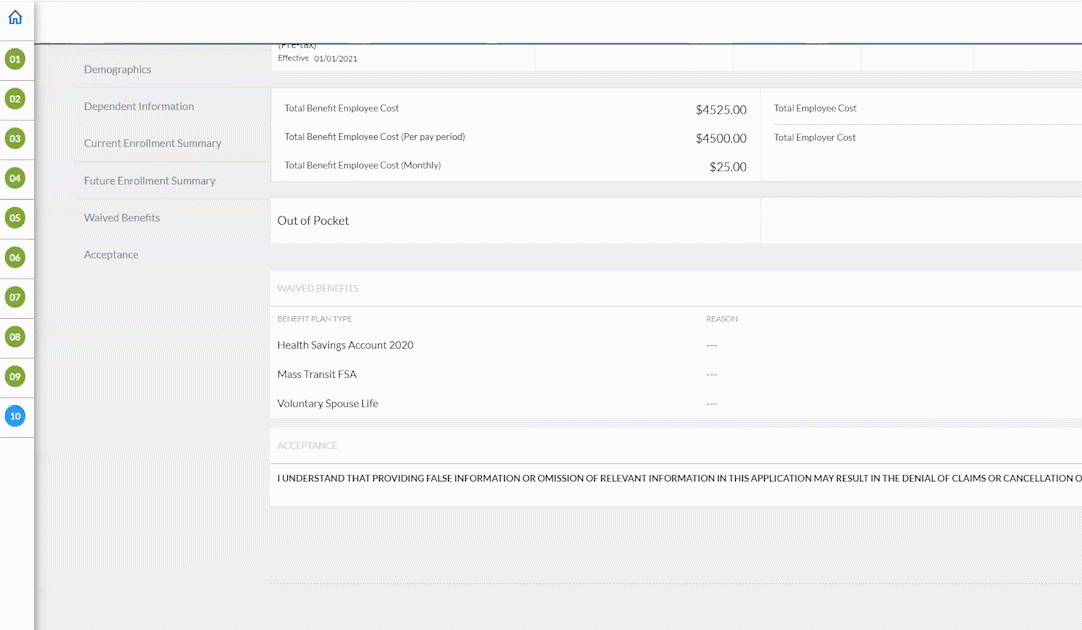Navigate to Waived Benefits
1082x630 pixels.
pyautogui.click(x=122, y=217)
